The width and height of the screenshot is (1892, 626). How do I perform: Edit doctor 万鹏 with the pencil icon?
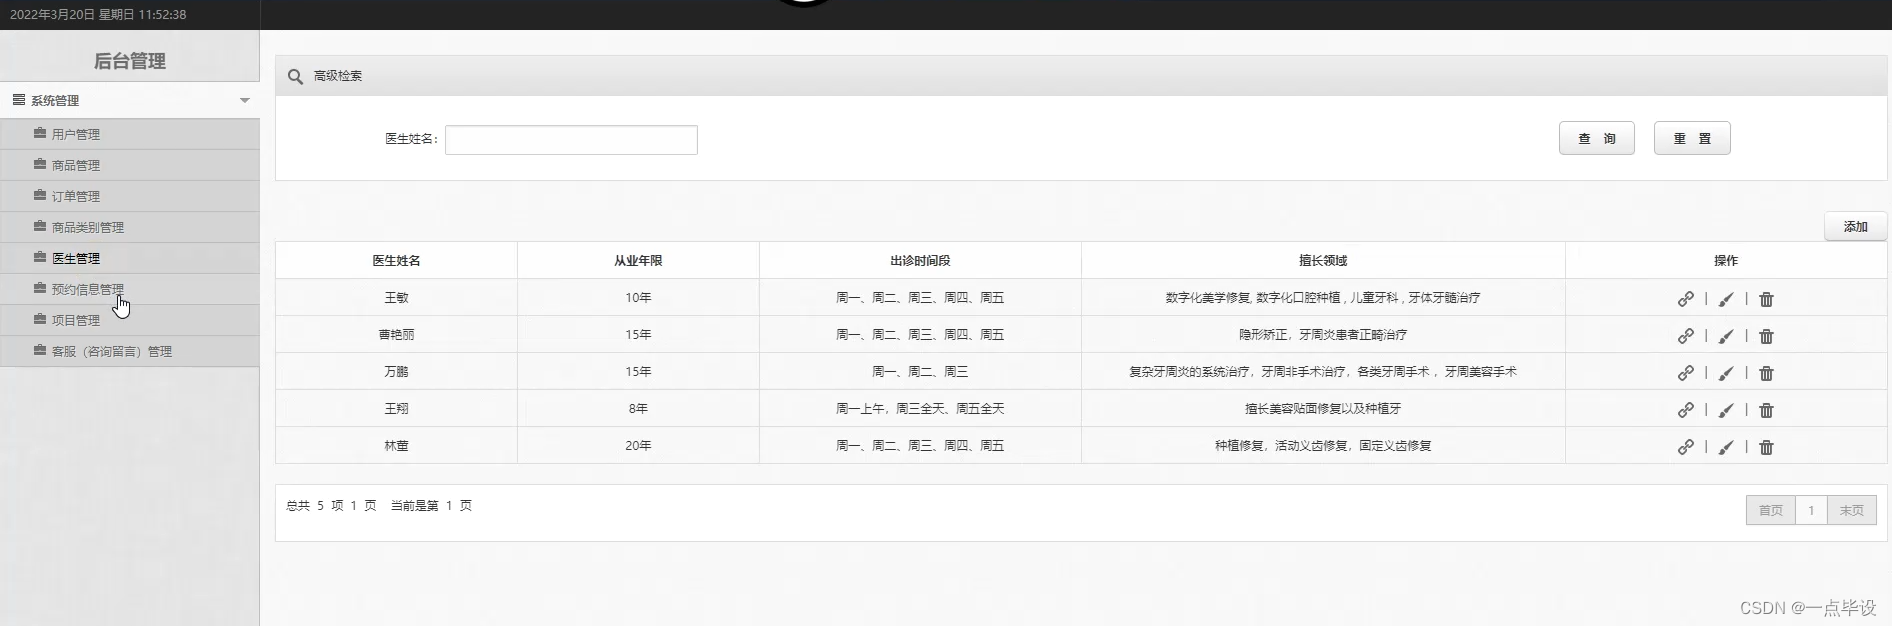click(x=1726, y=373)
